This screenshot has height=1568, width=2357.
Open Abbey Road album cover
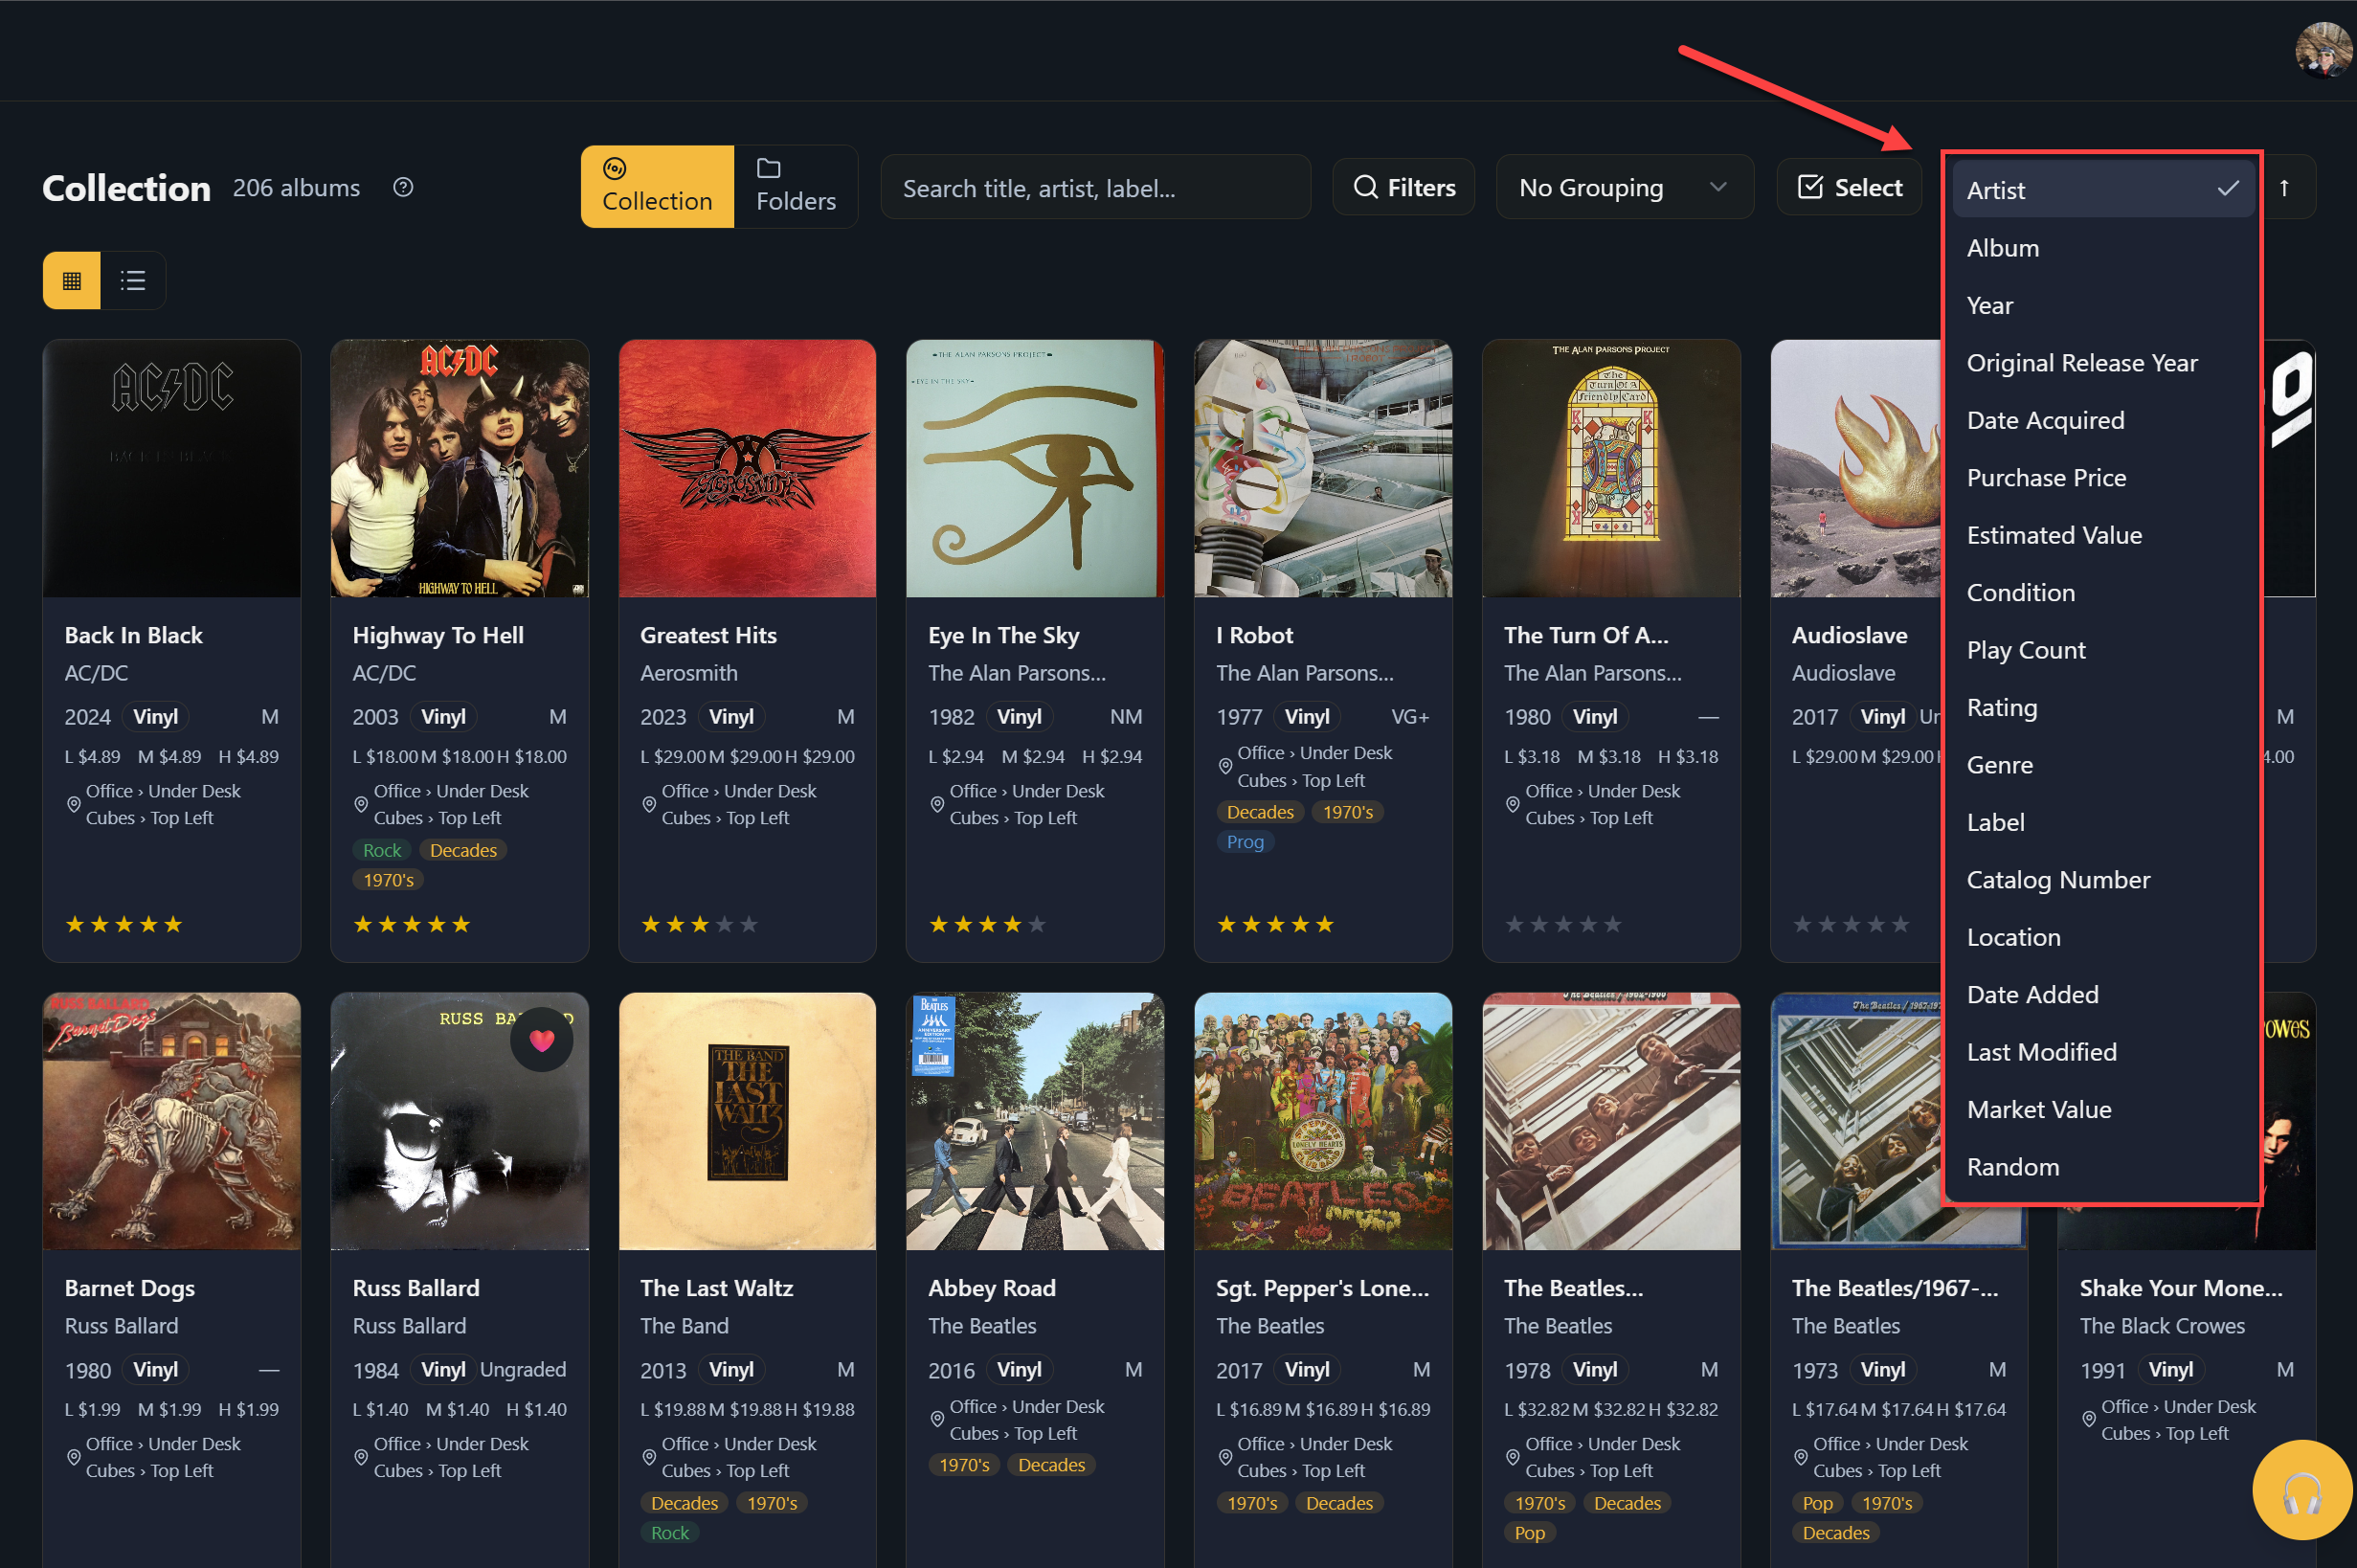pos(1035,1121)
